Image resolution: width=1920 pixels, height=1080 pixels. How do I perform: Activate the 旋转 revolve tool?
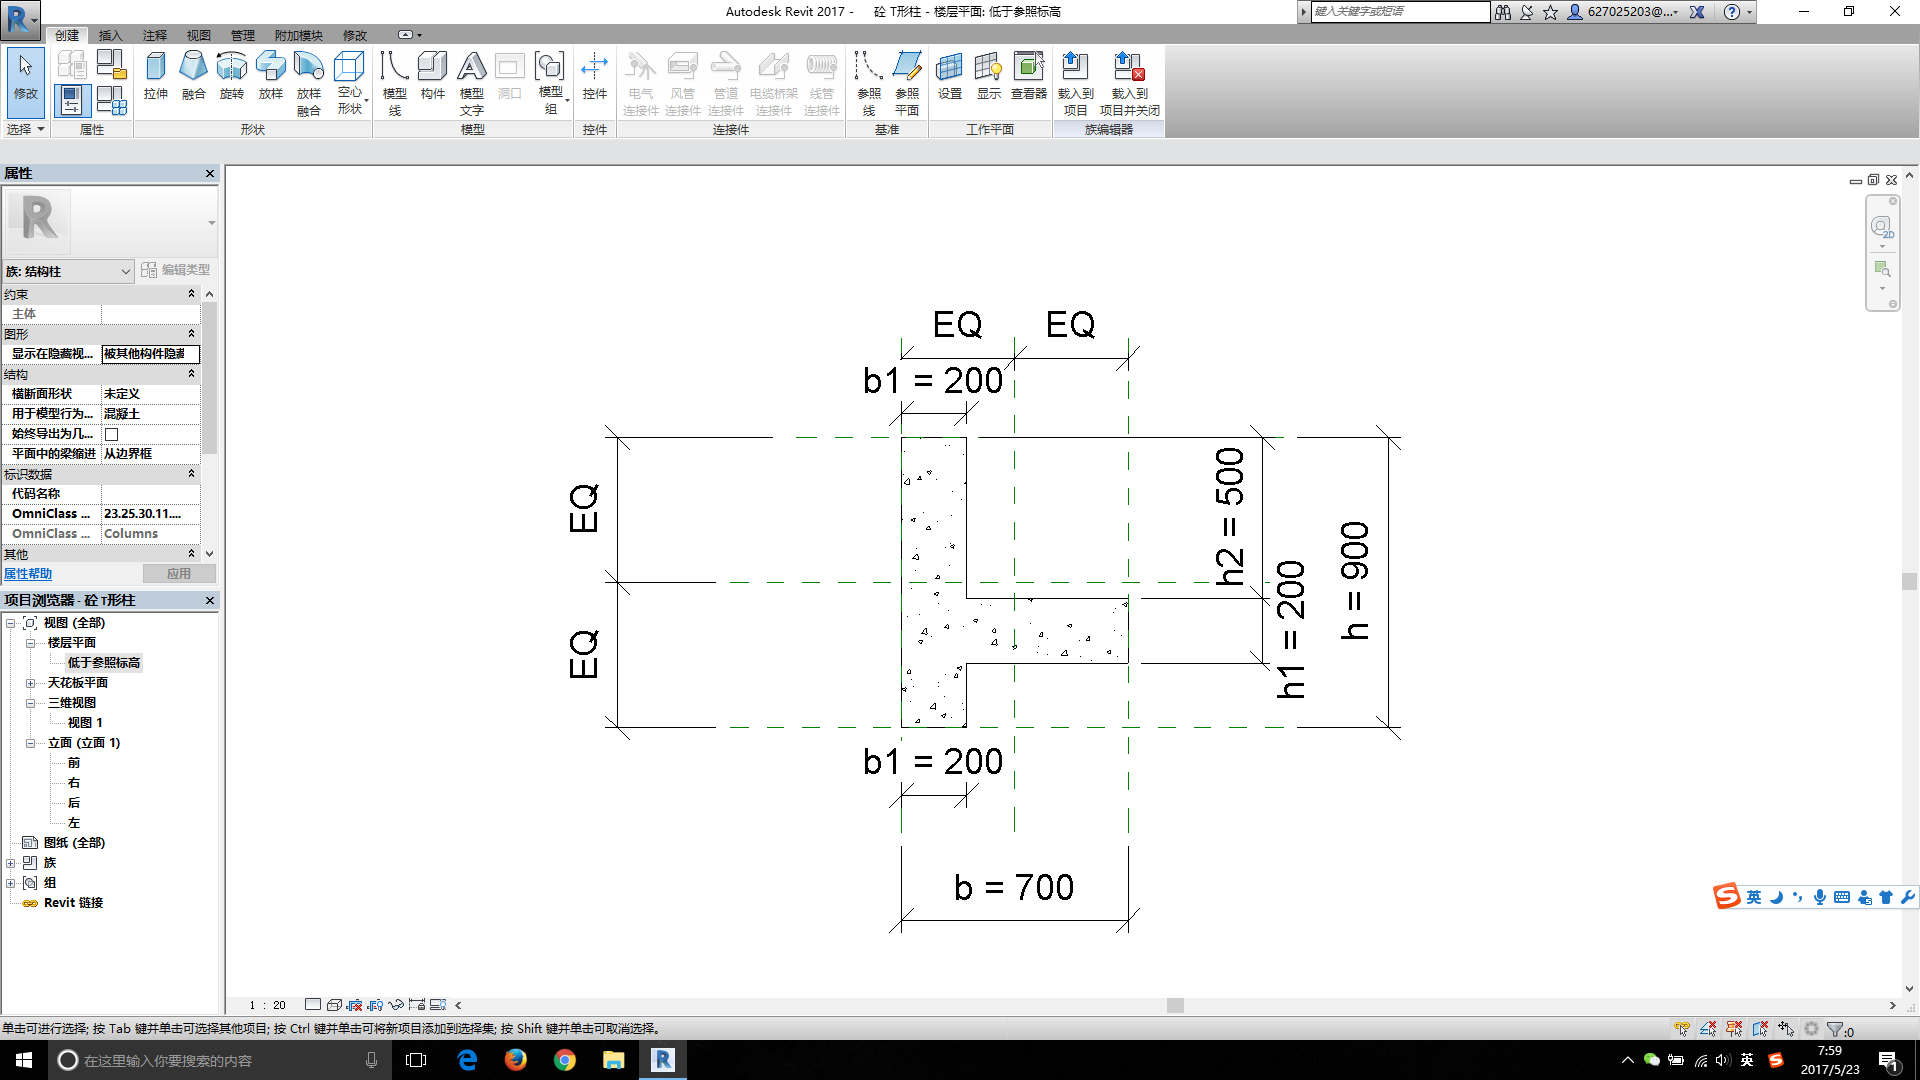point(231,75)
